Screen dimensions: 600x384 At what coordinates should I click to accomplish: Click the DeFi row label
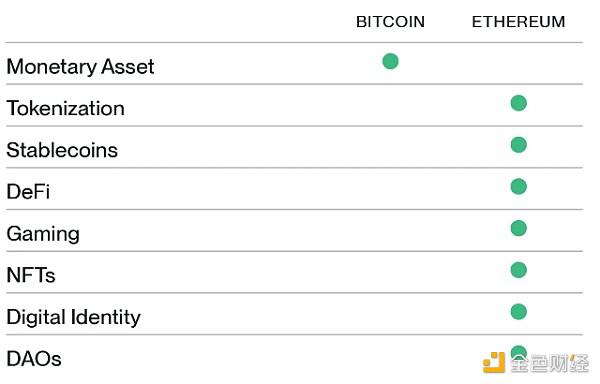coord(28,192)
